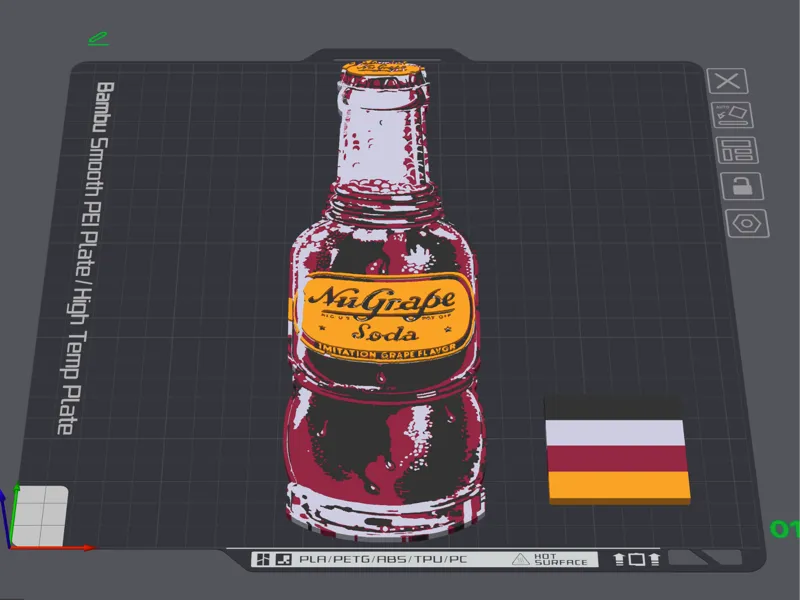Screen dimensions: 800x600
Task: Click the lavender stripe of the block
Action: pos(615,433)
